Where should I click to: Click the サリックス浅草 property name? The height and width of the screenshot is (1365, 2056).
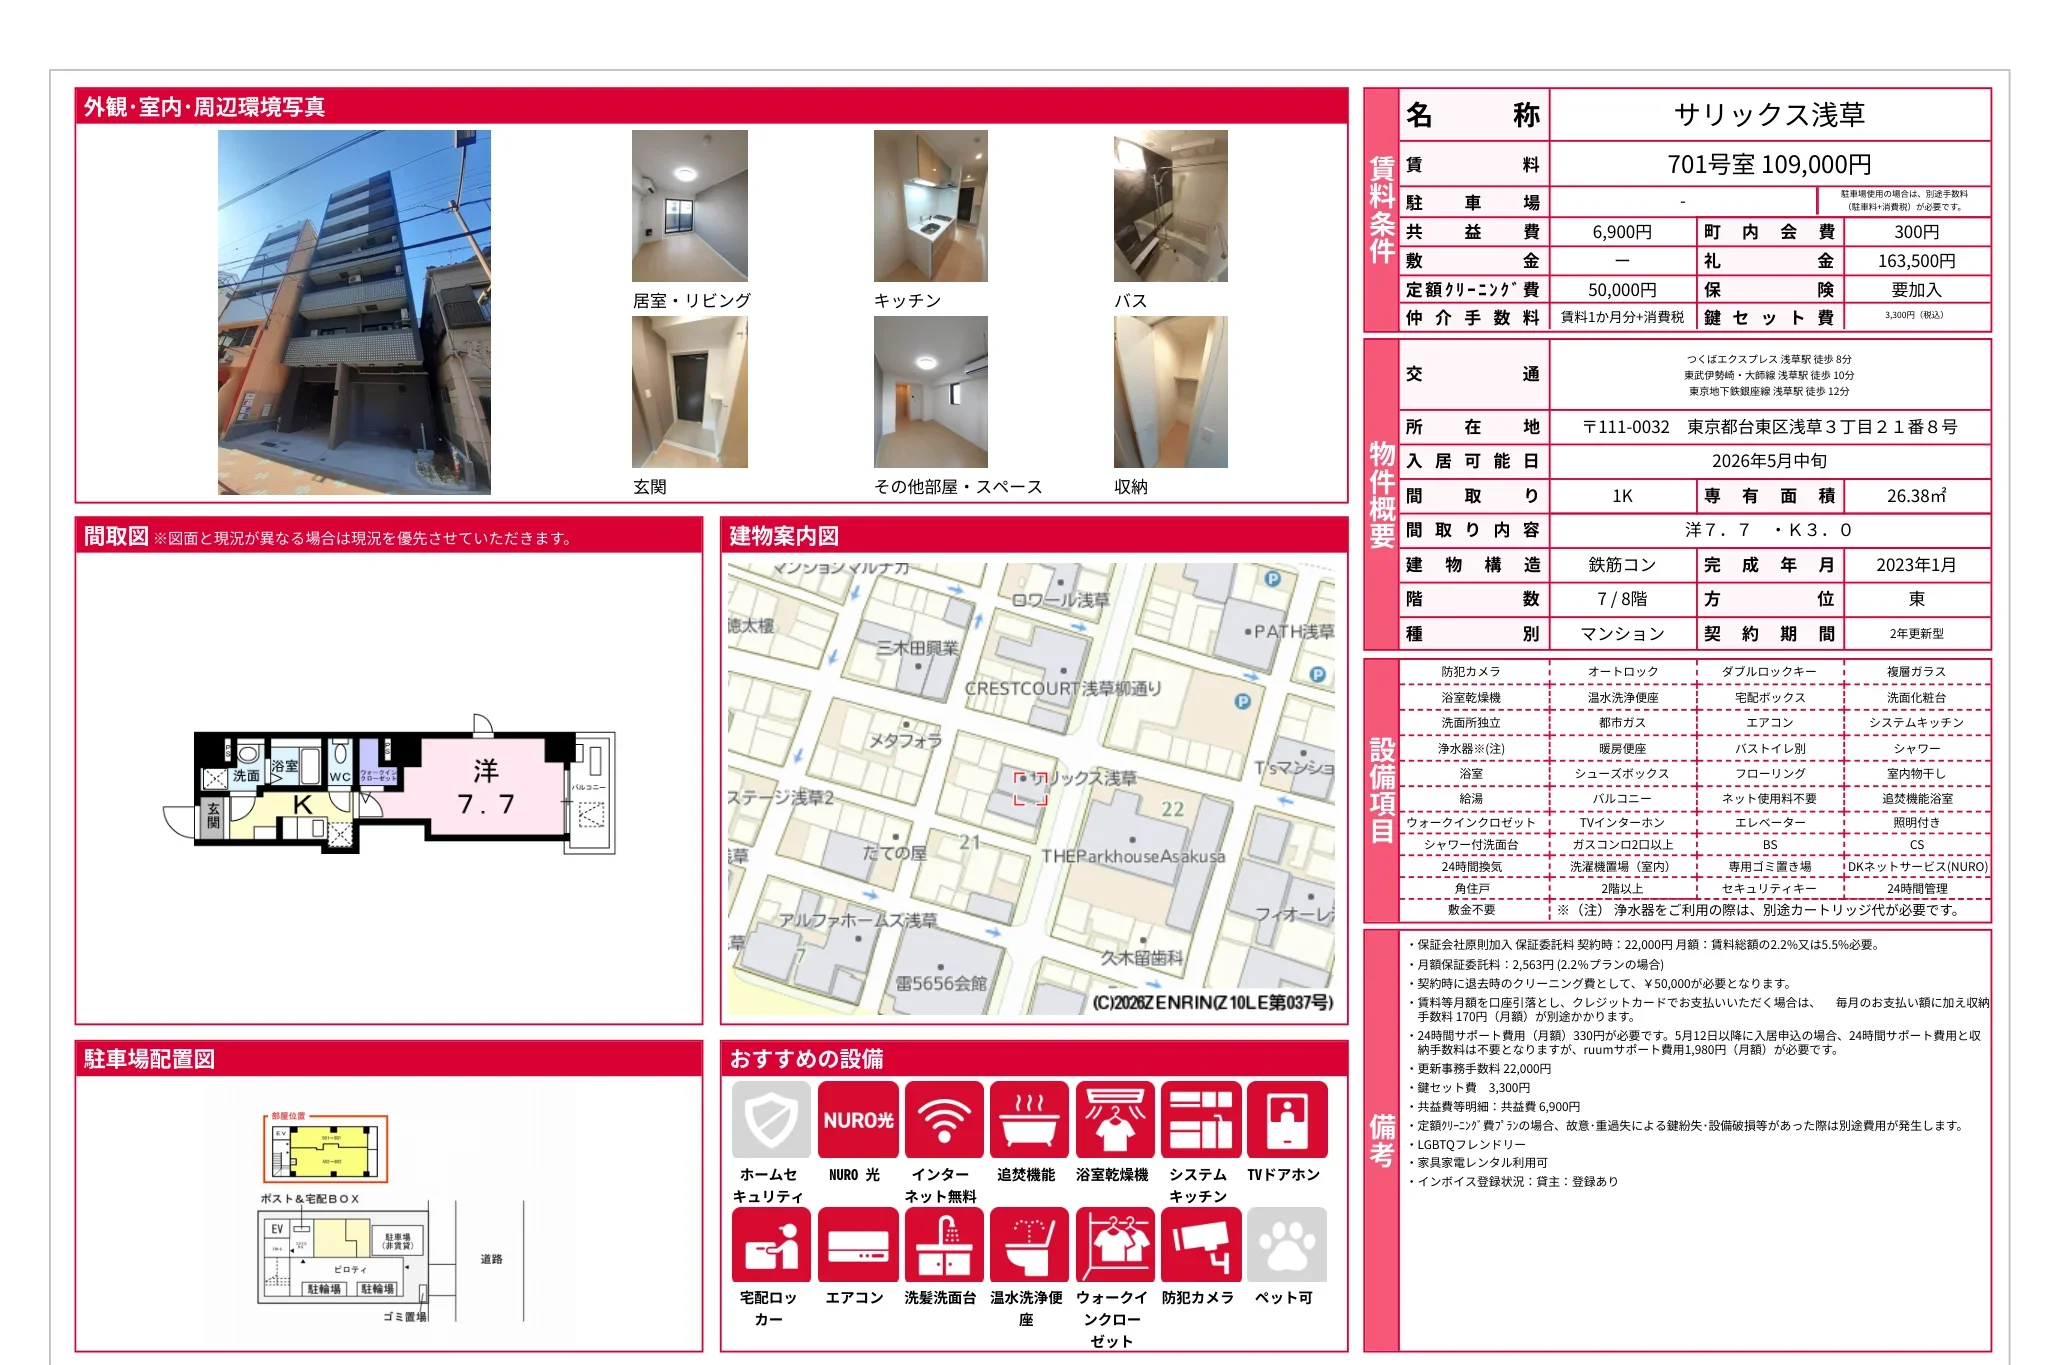pyautogui.click(x=1768, y=115)
